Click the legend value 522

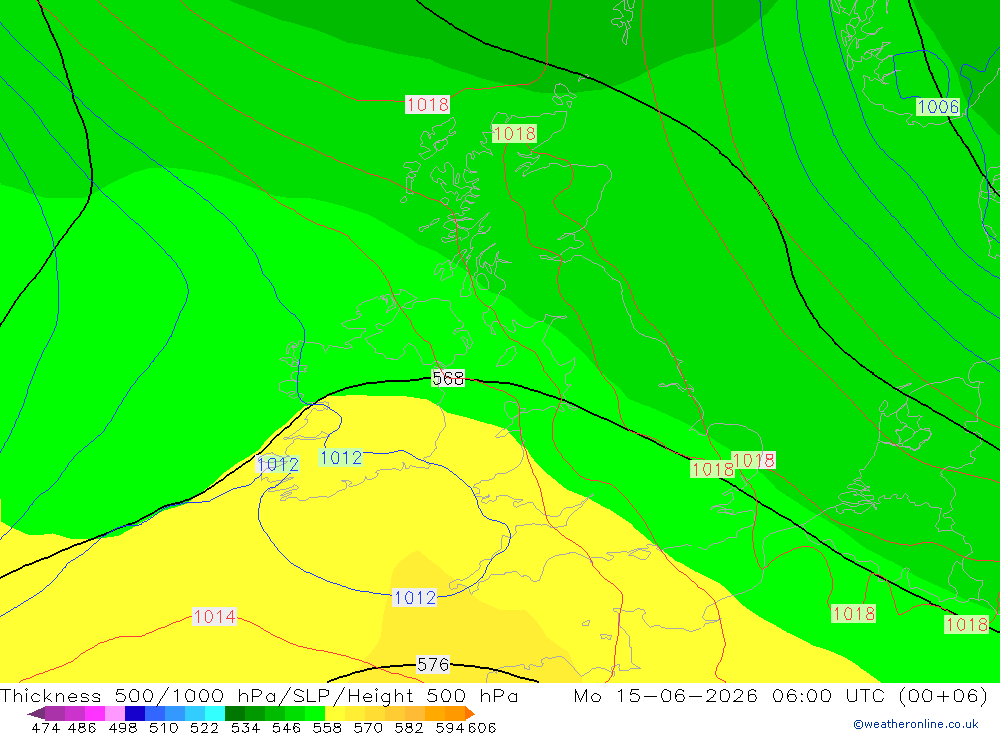204,727
